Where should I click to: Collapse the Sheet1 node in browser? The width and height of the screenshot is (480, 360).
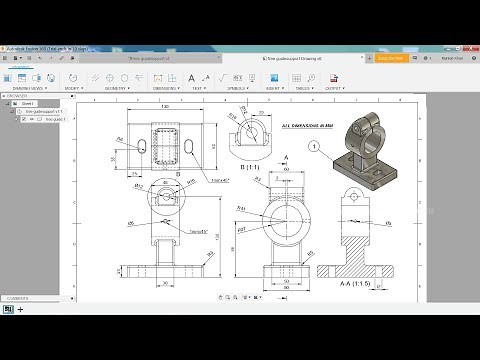coord(7,104)
